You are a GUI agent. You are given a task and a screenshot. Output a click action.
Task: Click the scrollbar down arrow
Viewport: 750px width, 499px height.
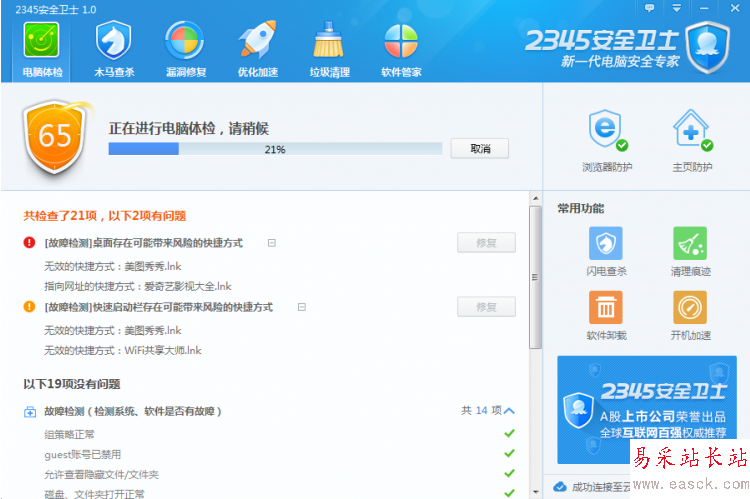(x=535, y=492)
